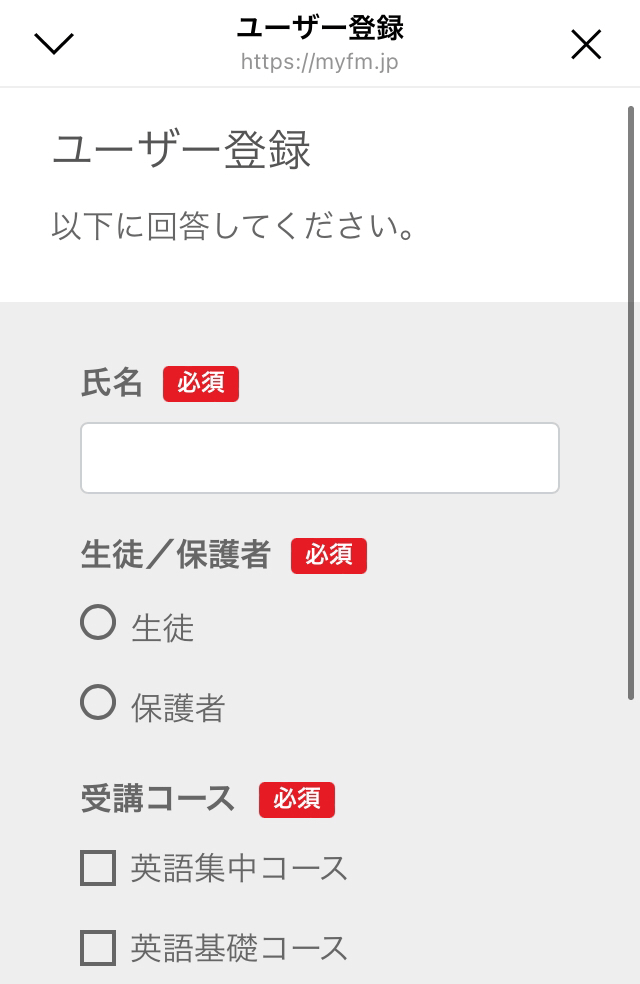Viewport: 640px width, 984px height.
Task: Choose the 保護者 radio option
Action: point(98,703)
